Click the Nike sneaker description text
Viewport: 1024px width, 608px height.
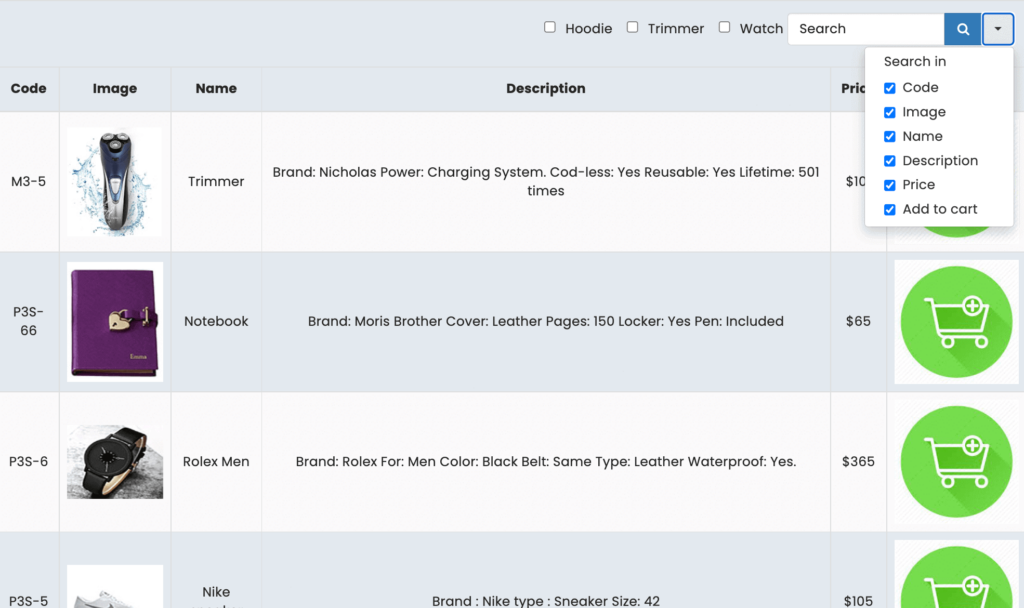click(546, 601)
